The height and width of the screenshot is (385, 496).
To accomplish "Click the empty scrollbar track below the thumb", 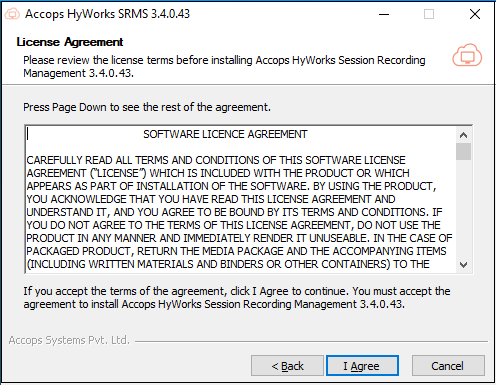I will (463, 209).
